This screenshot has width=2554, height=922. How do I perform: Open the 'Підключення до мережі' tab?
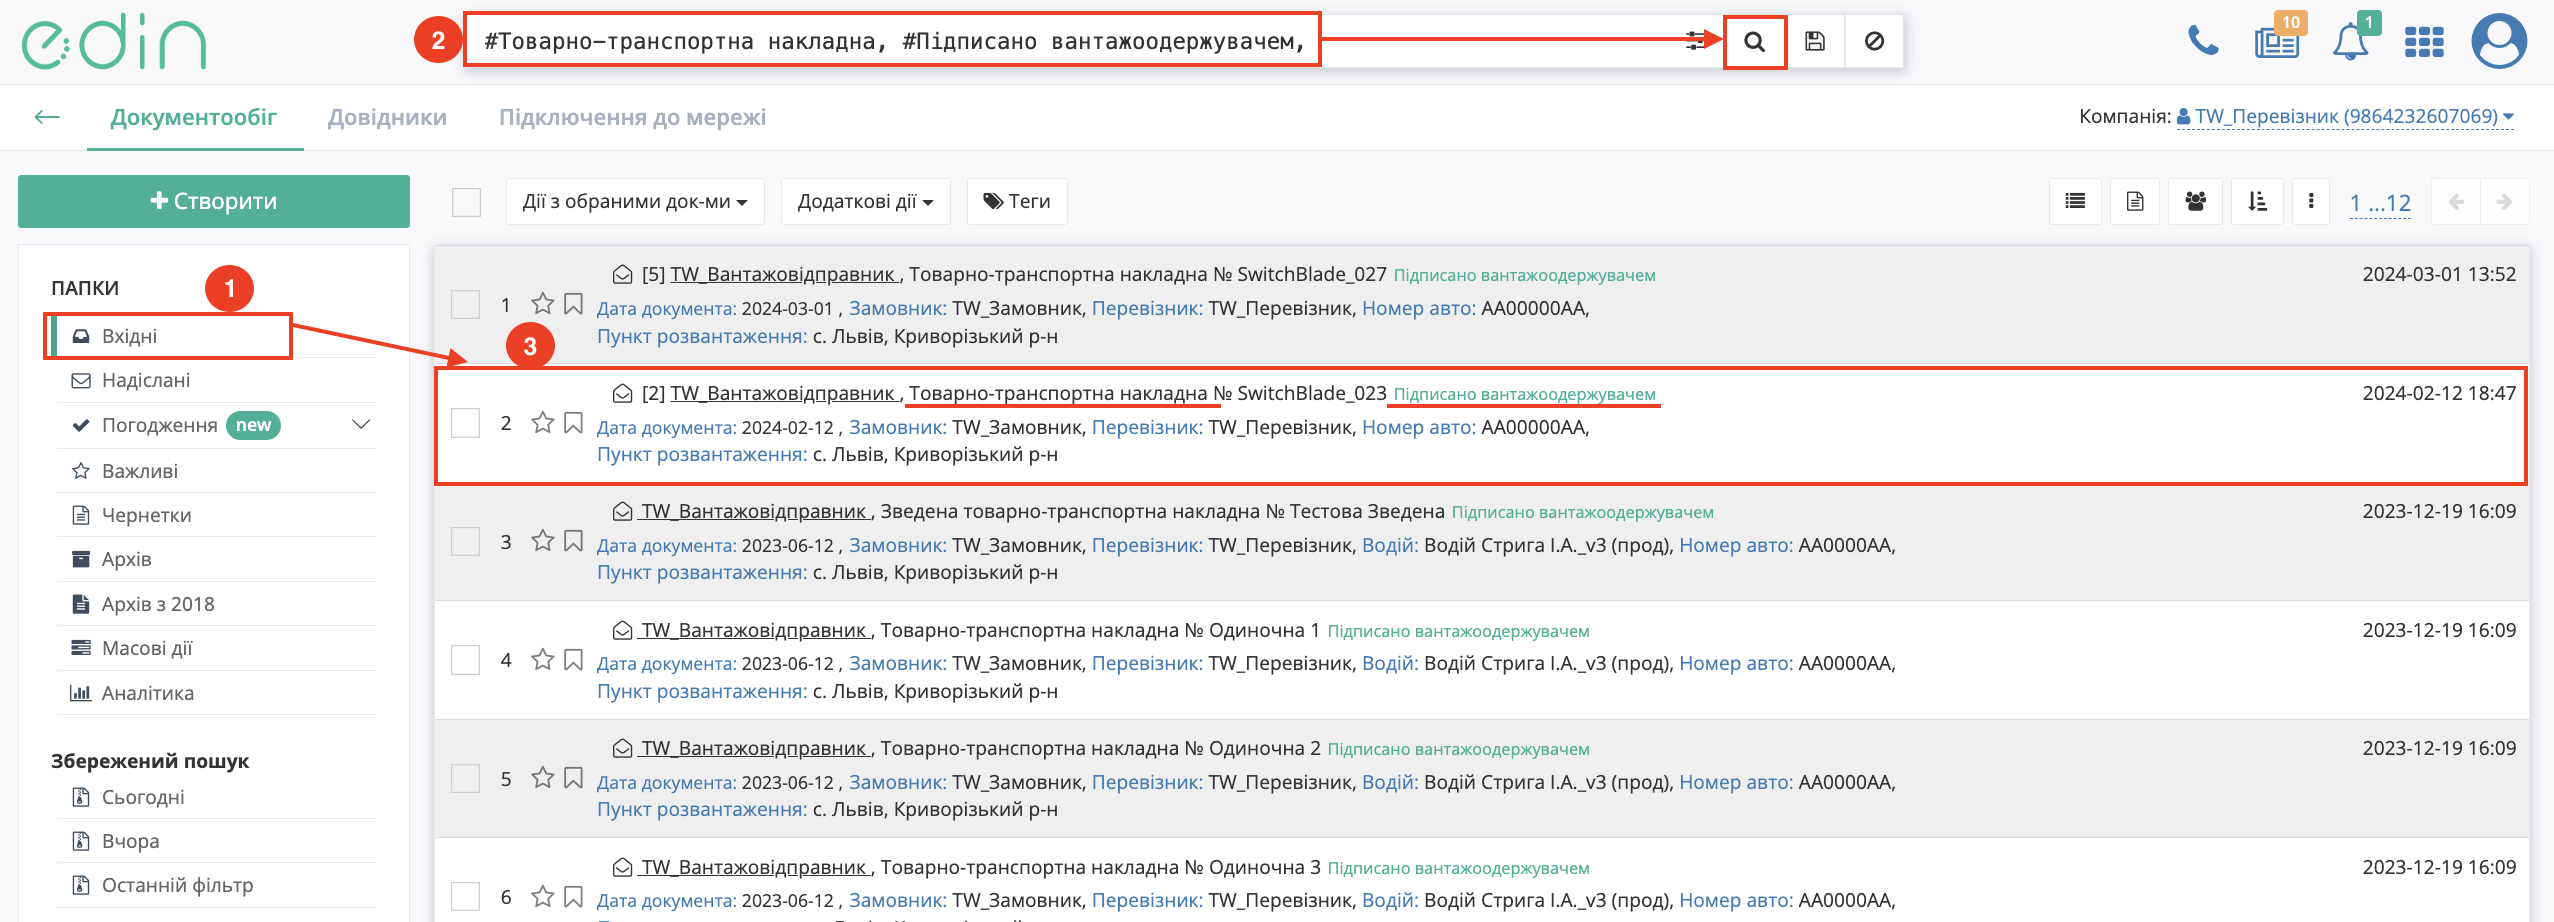click(x=632, y=117)
